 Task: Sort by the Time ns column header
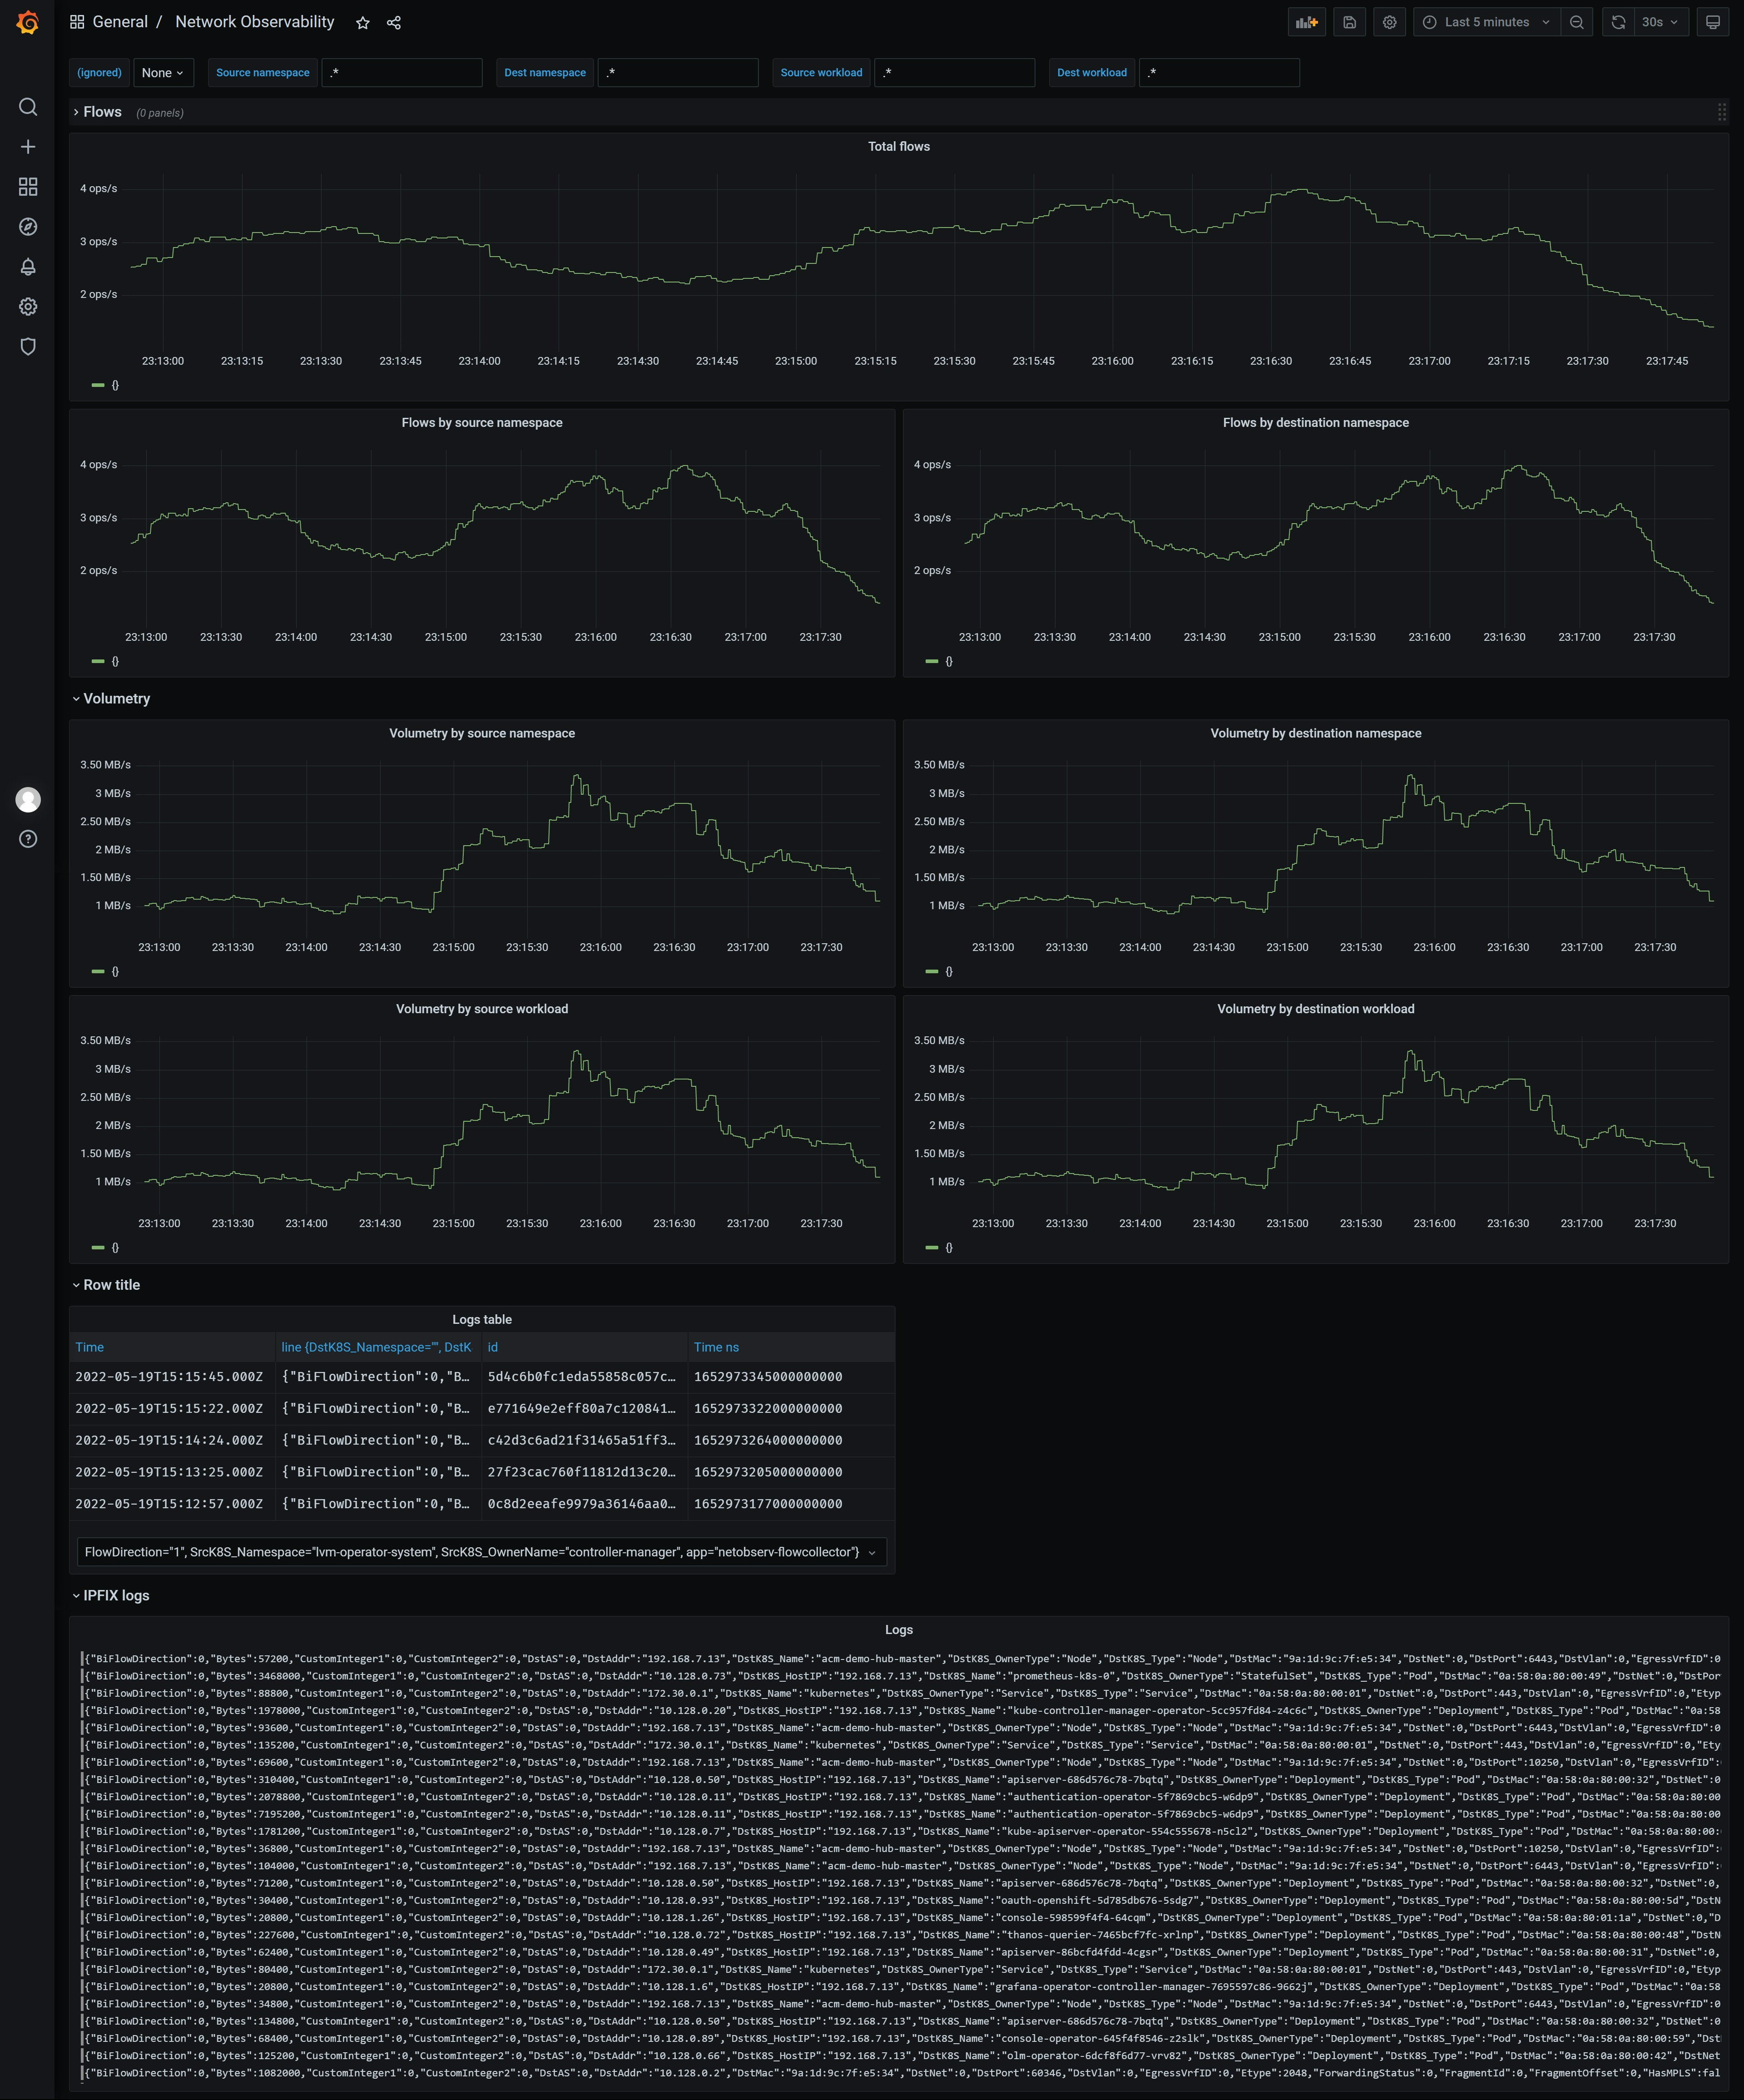coord(716,1347)
